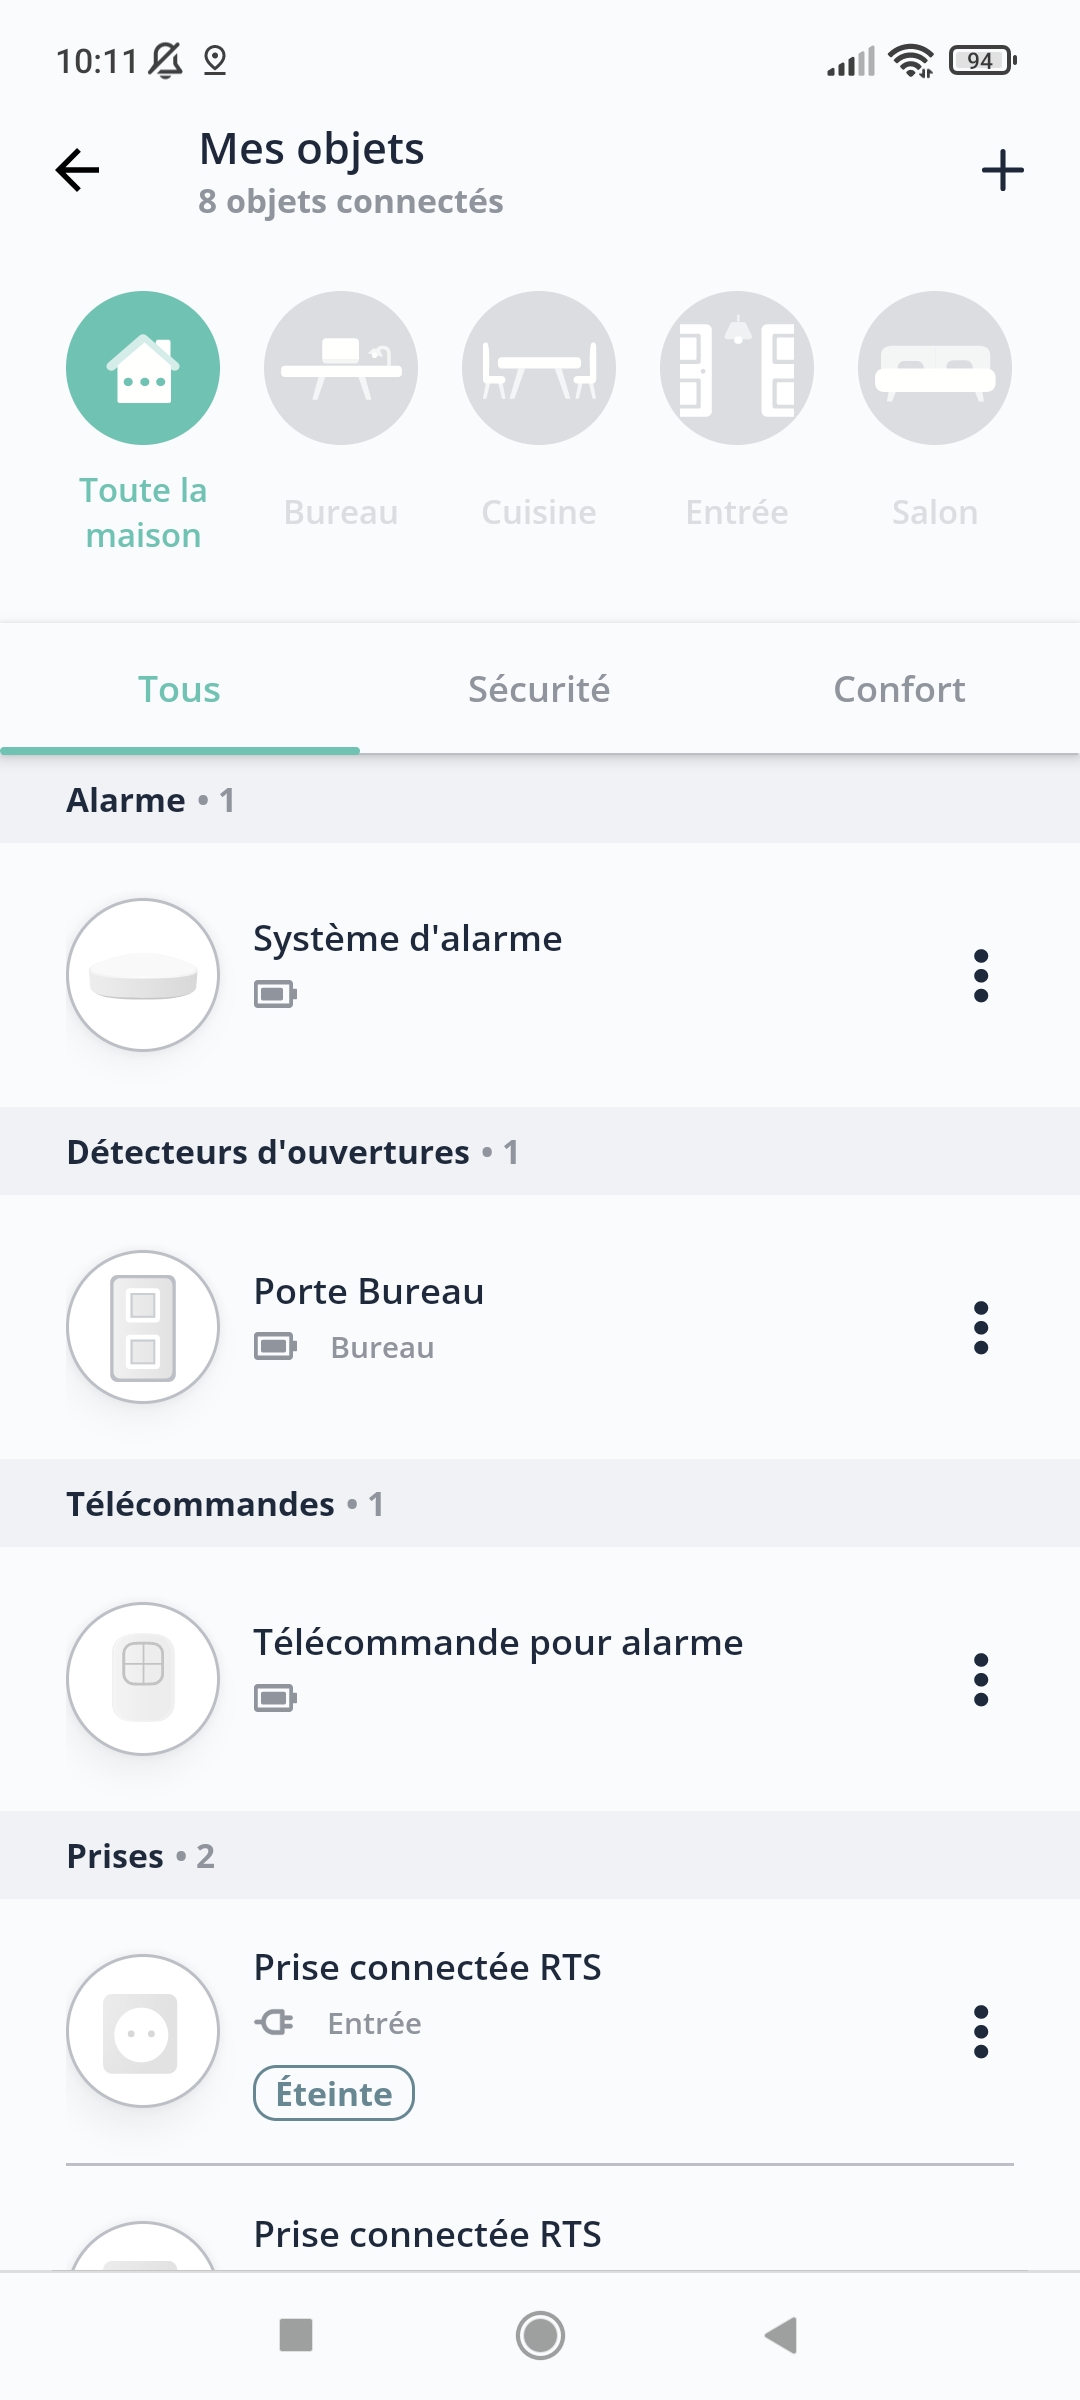
Task: Filter by the Cuisine room icon
Action: tap(539, 368)
